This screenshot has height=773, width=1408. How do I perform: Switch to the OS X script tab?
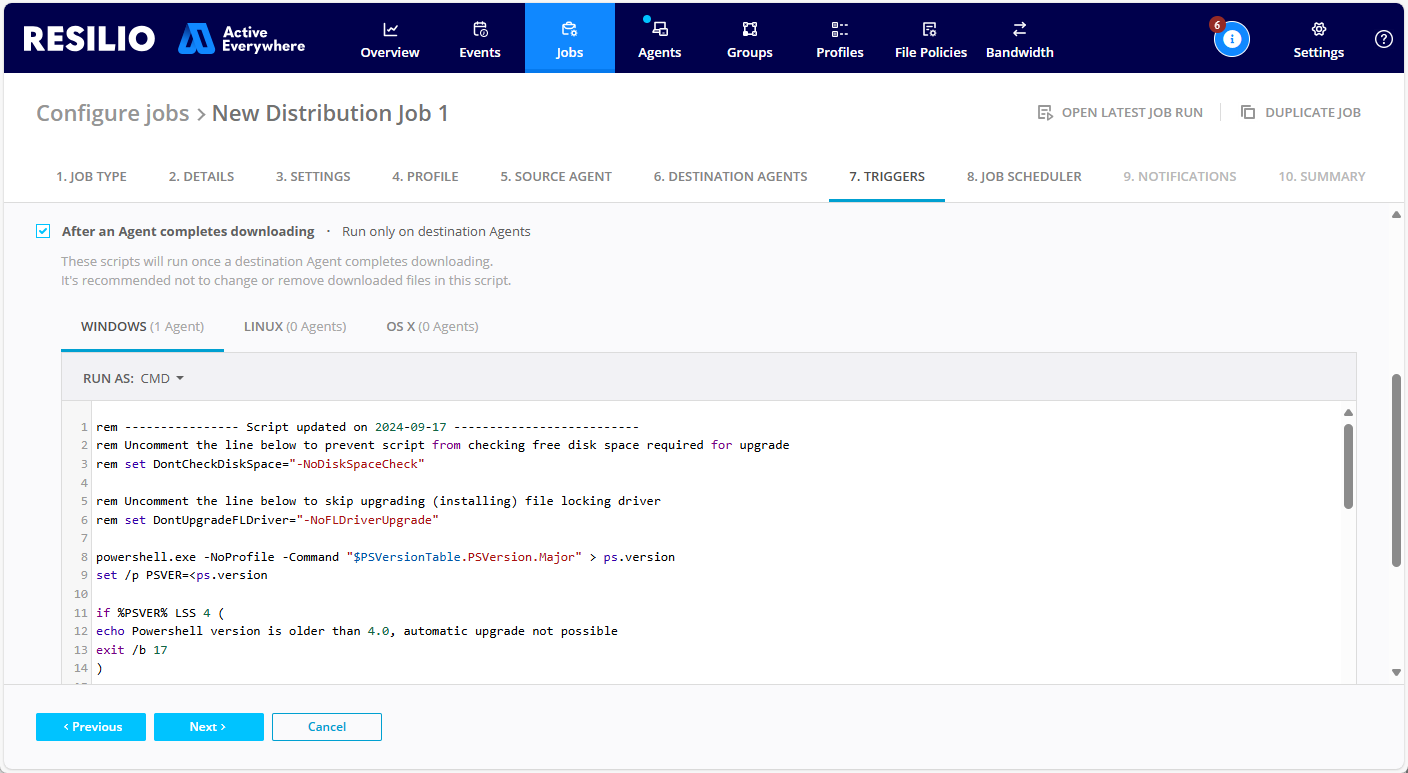(432, 327)
